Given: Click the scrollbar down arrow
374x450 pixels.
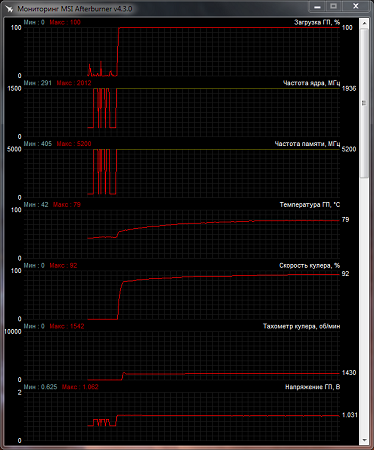Looking at the screenshot, I should 364,440.
